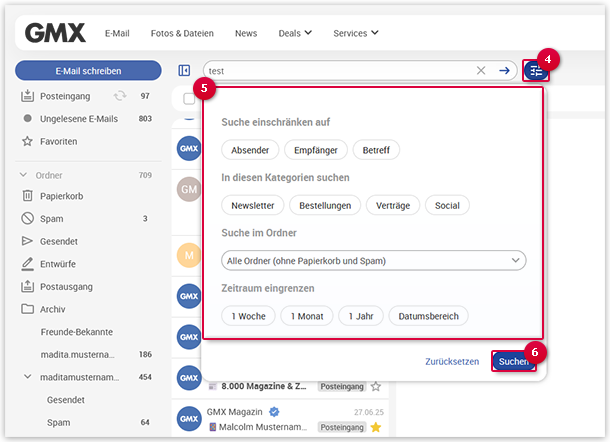Open the 8.000 Magazine & Z... email
This screenshot has height=442, width=610.
264,386
